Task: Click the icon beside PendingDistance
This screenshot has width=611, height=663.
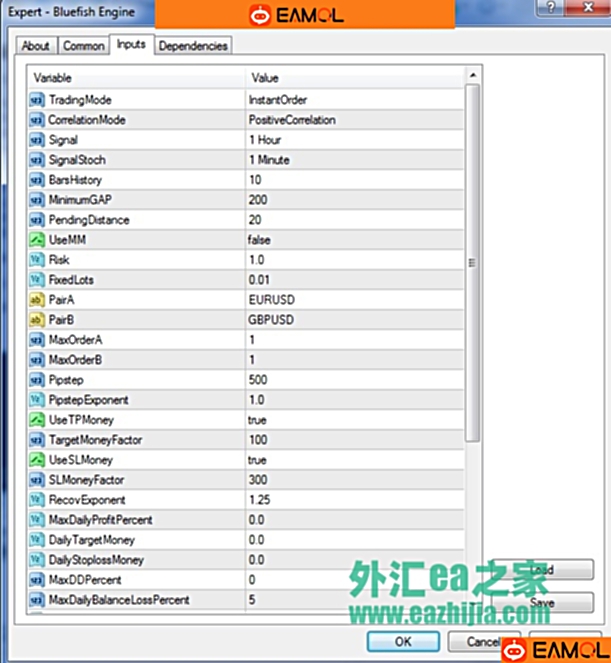Action: tap(37, 220)
